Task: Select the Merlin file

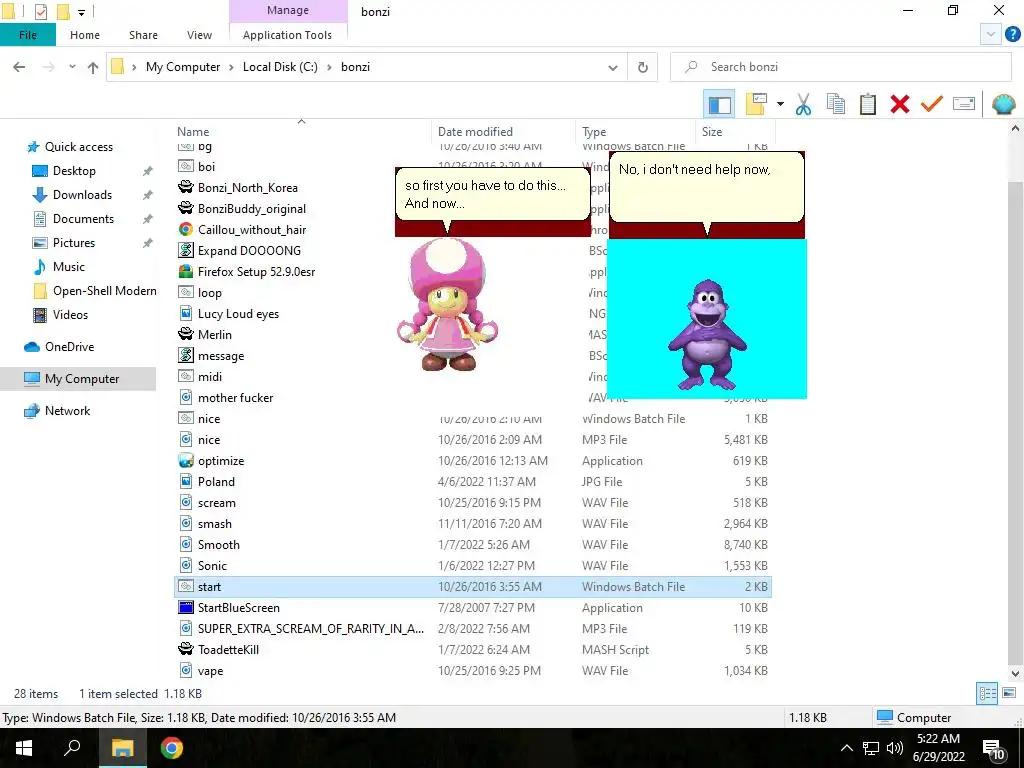Action: pos(214,335)
